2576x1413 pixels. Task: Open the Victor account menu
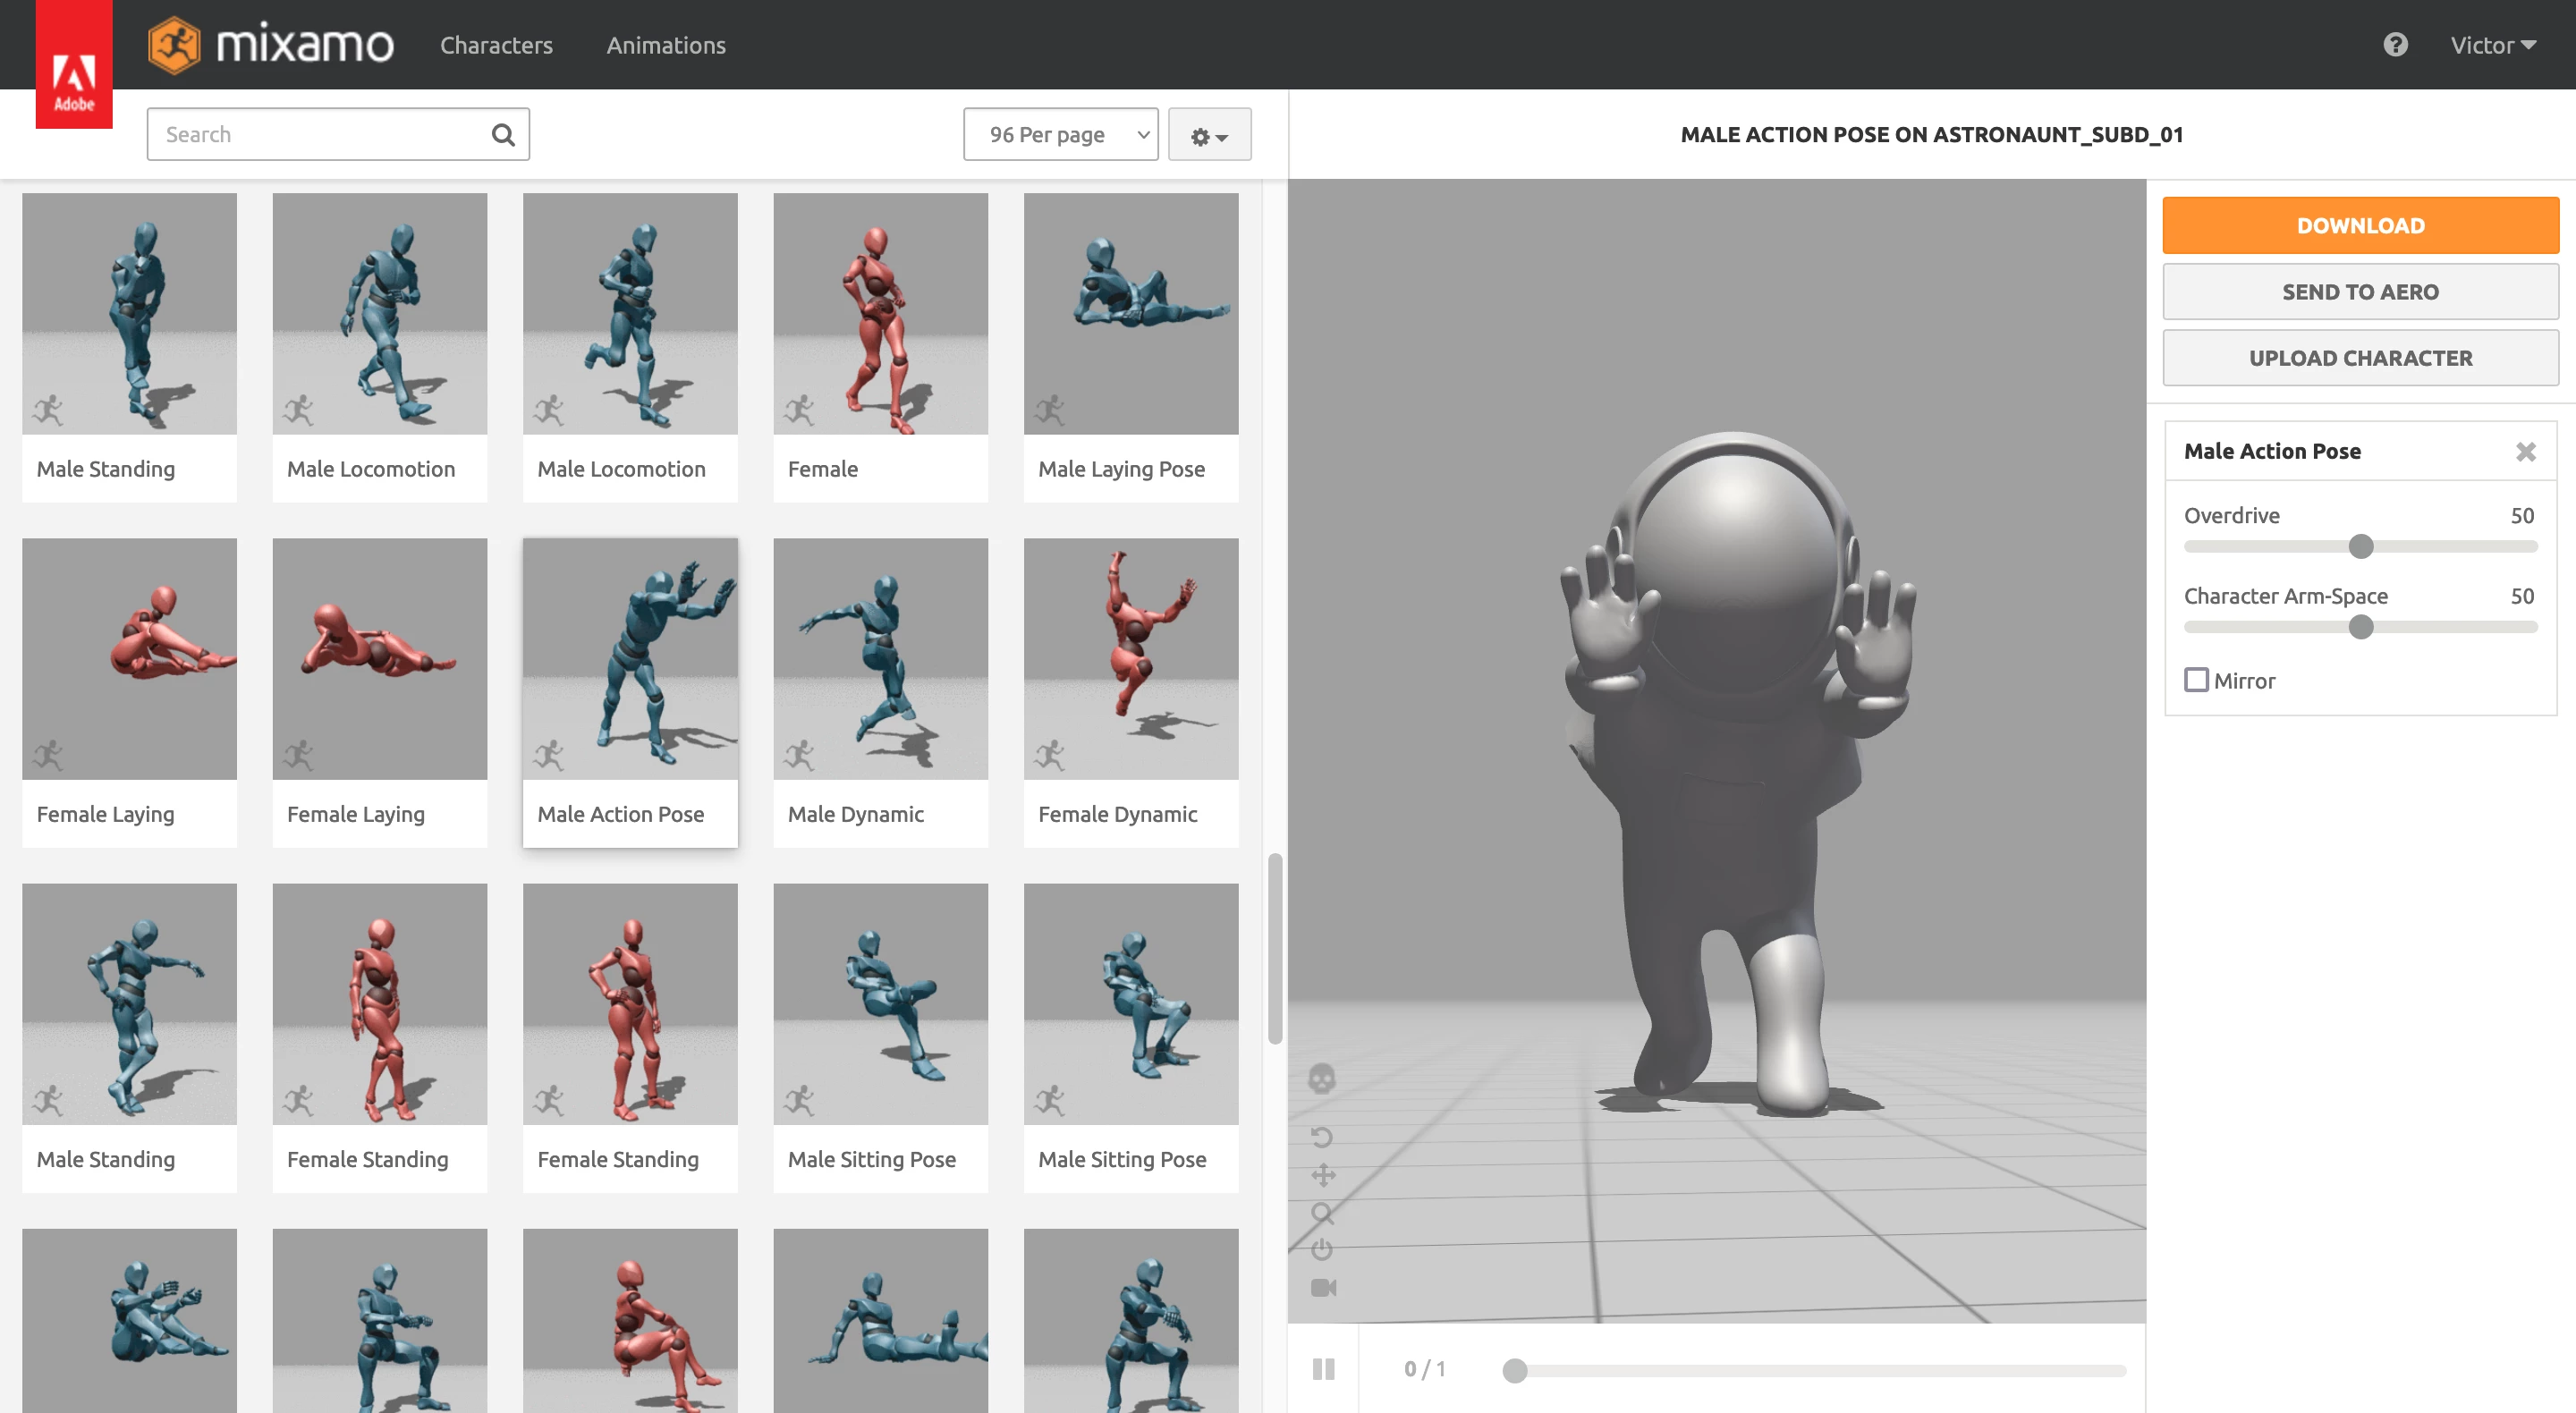pos(2492,45)
